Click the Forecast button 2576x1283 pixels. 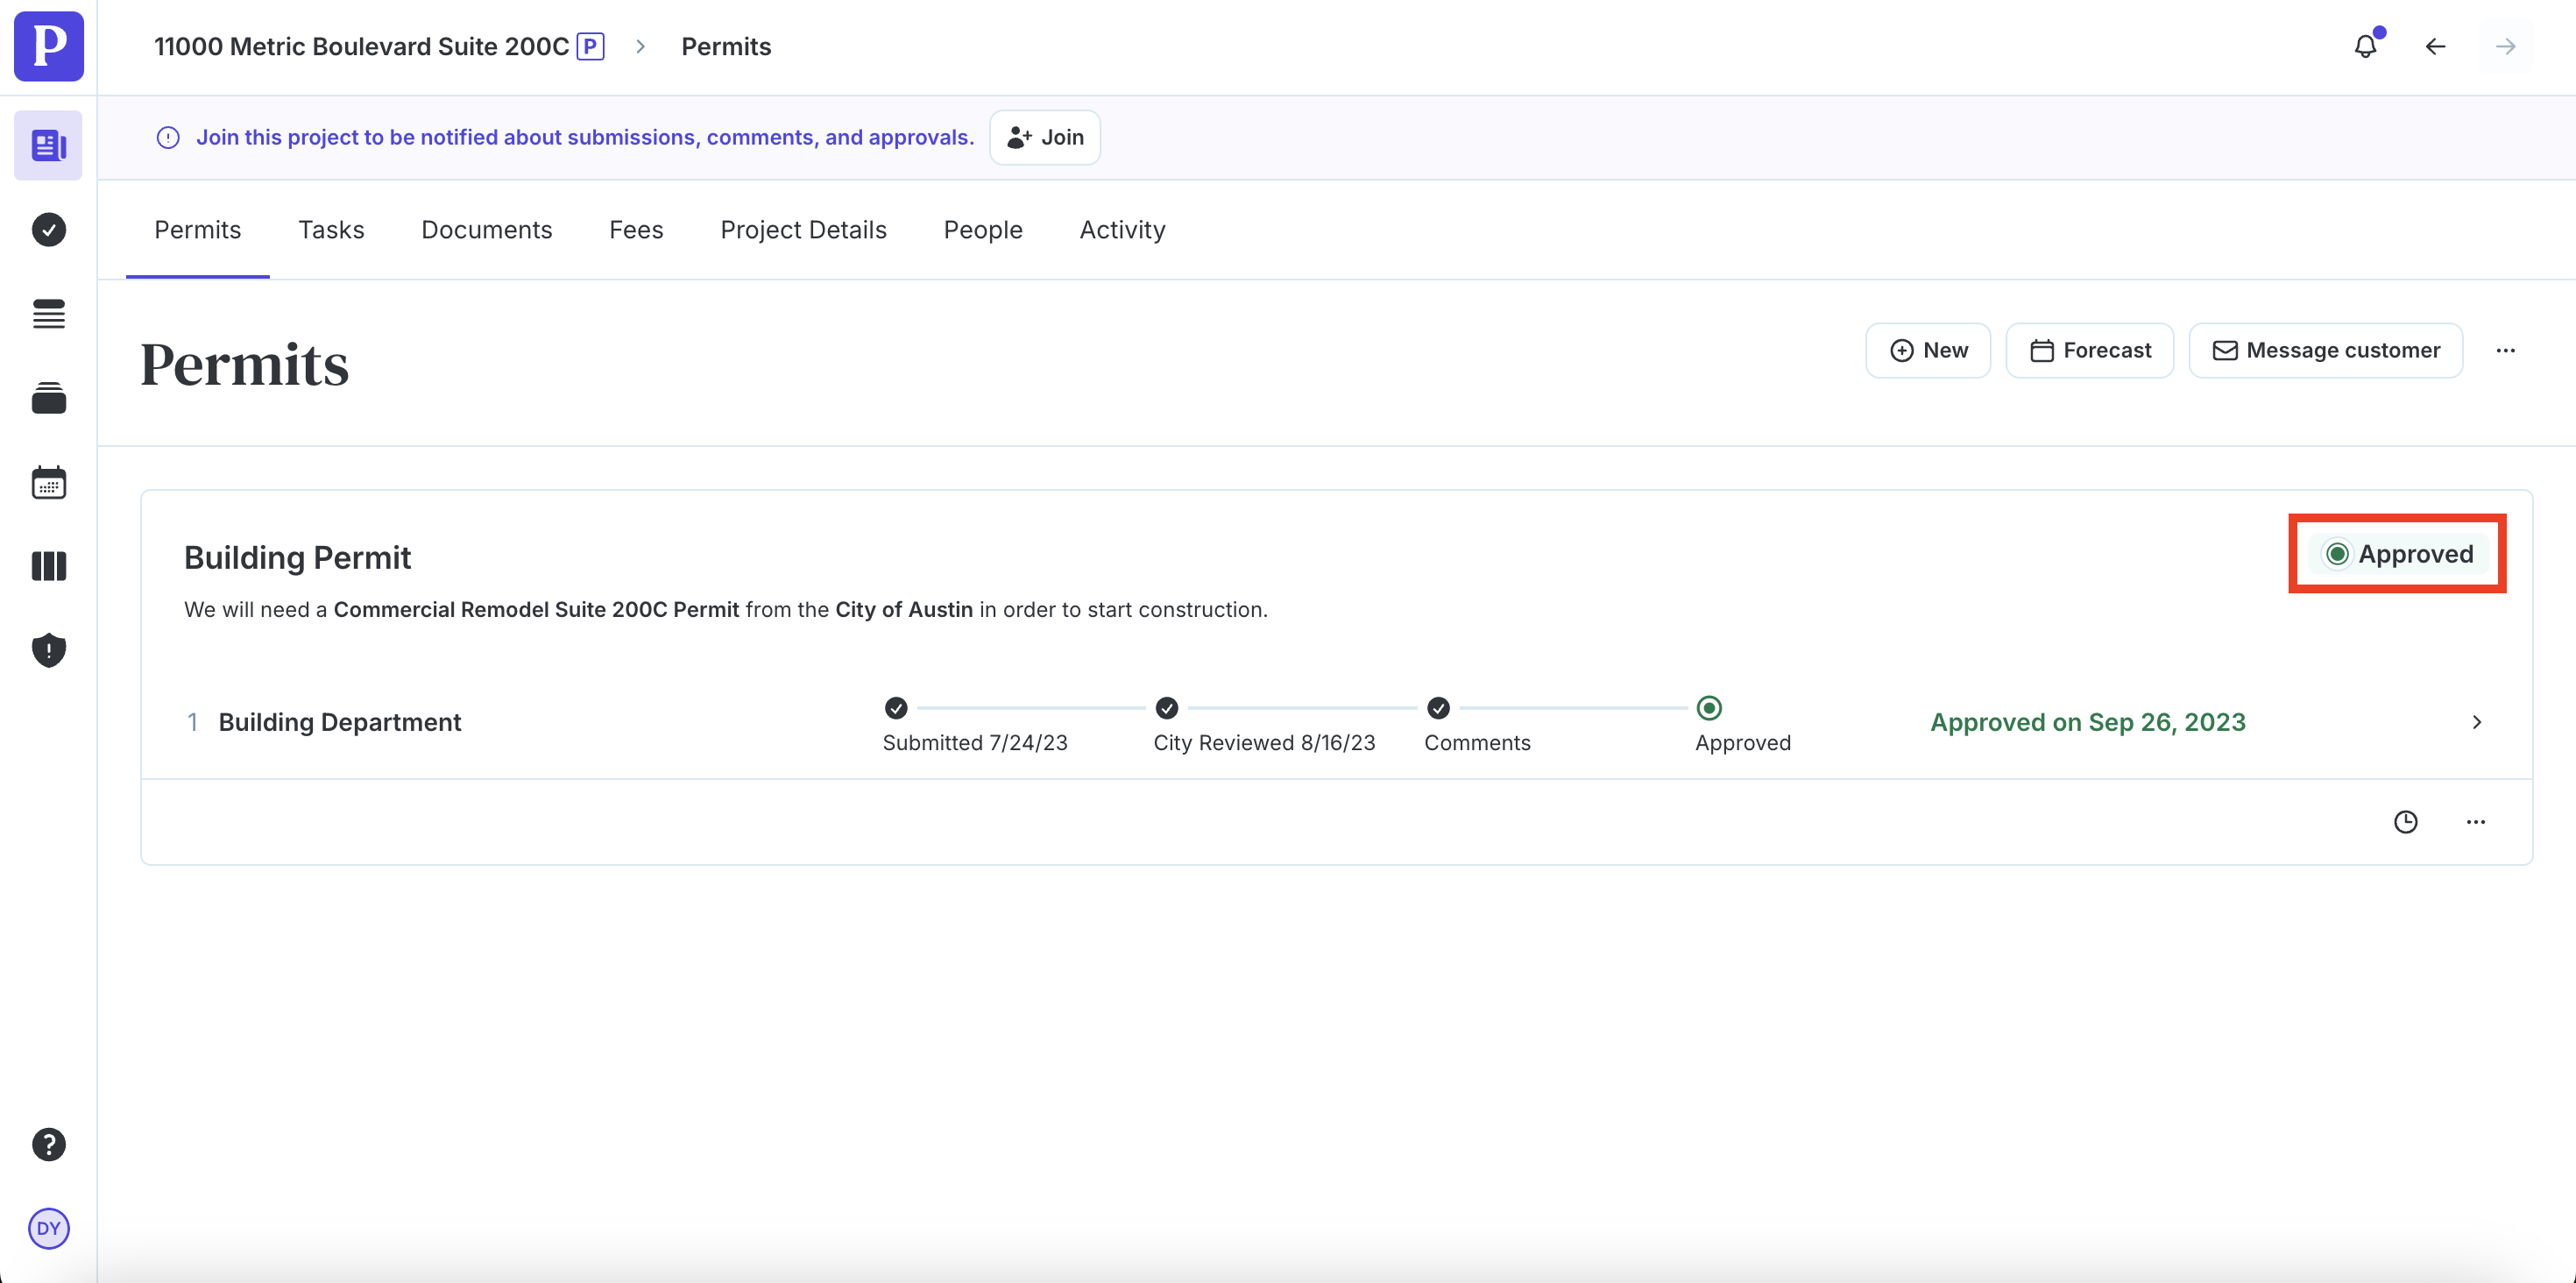[2089, 350]
